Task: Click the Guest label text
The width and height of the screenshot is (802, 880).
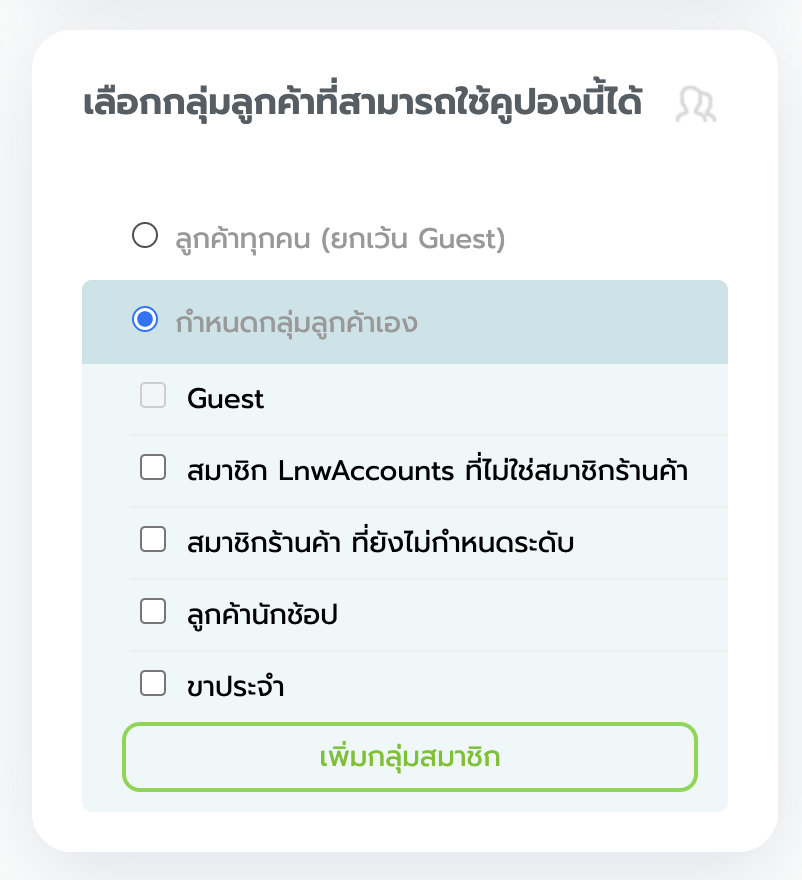Action: [x=226, y=399]
